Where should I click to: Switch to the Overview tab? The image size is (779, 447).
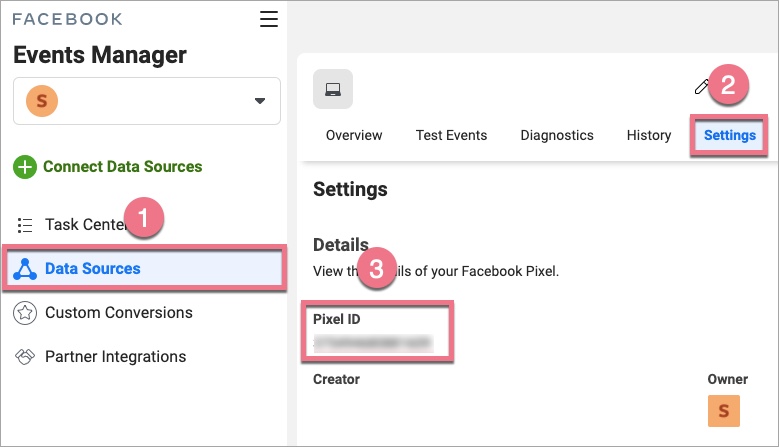pos(354,135)
